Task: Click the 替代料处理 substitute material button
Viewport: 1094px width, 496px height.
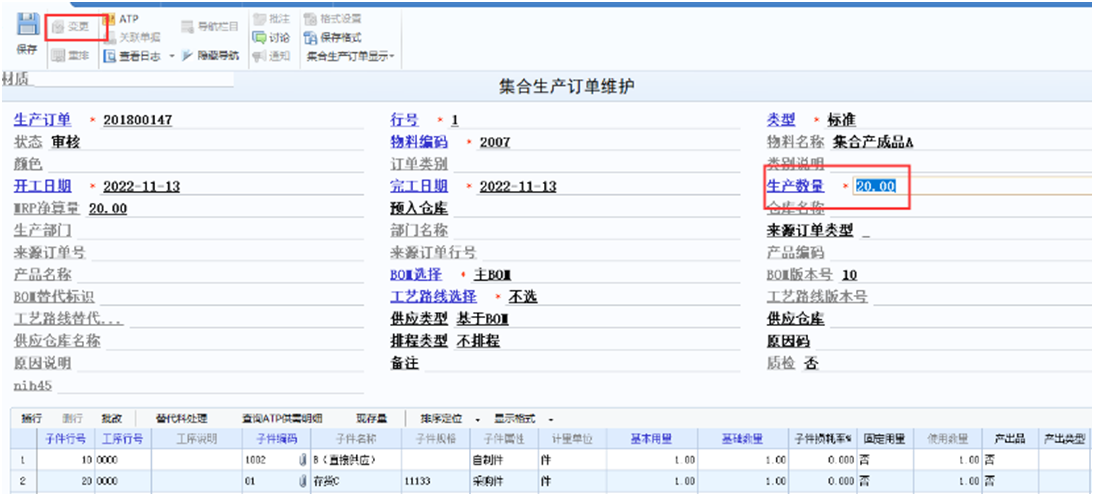Action: 181,419
